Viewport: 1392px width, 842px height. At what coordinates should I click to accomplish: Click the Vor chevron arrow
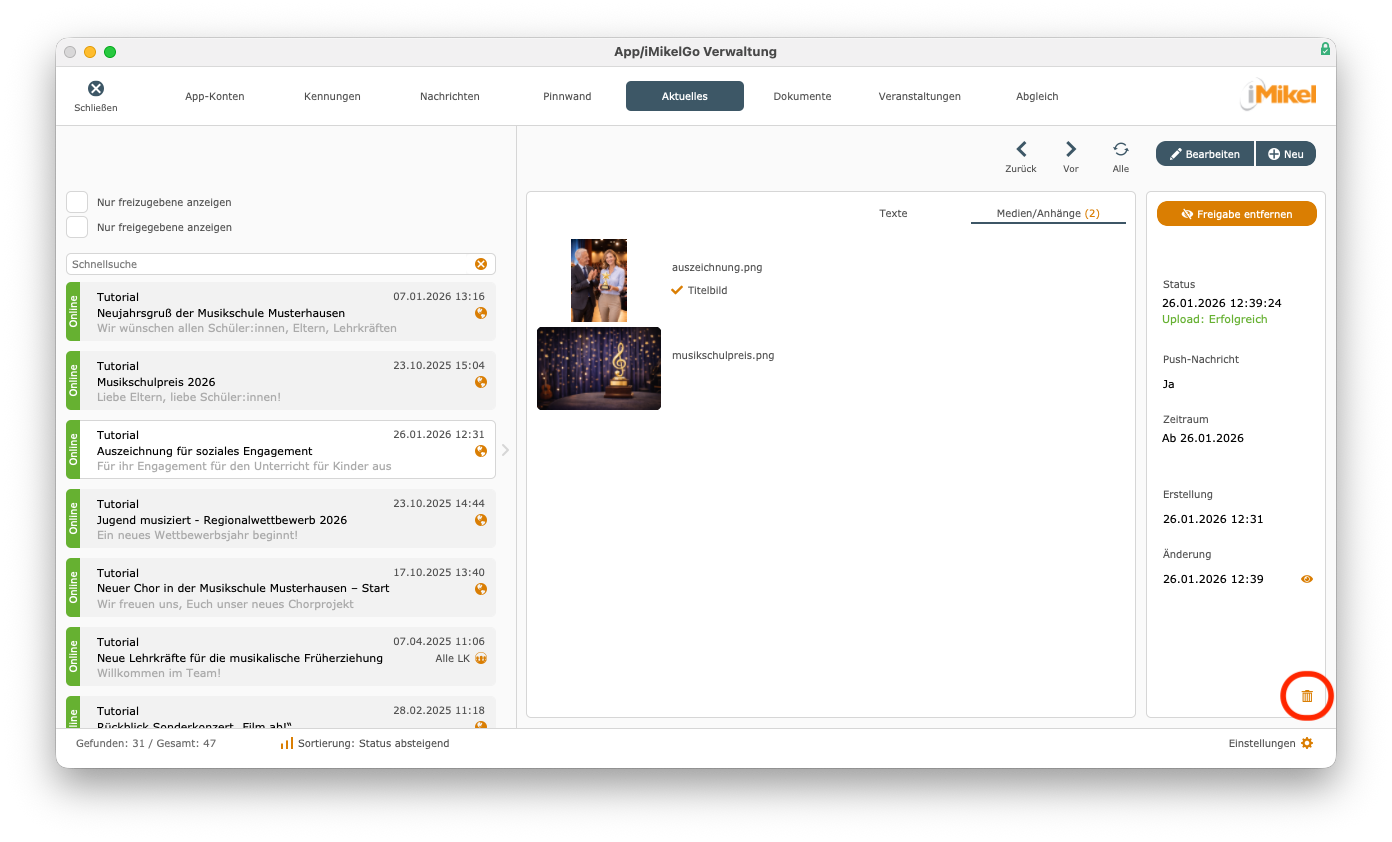click(1070, 150)
